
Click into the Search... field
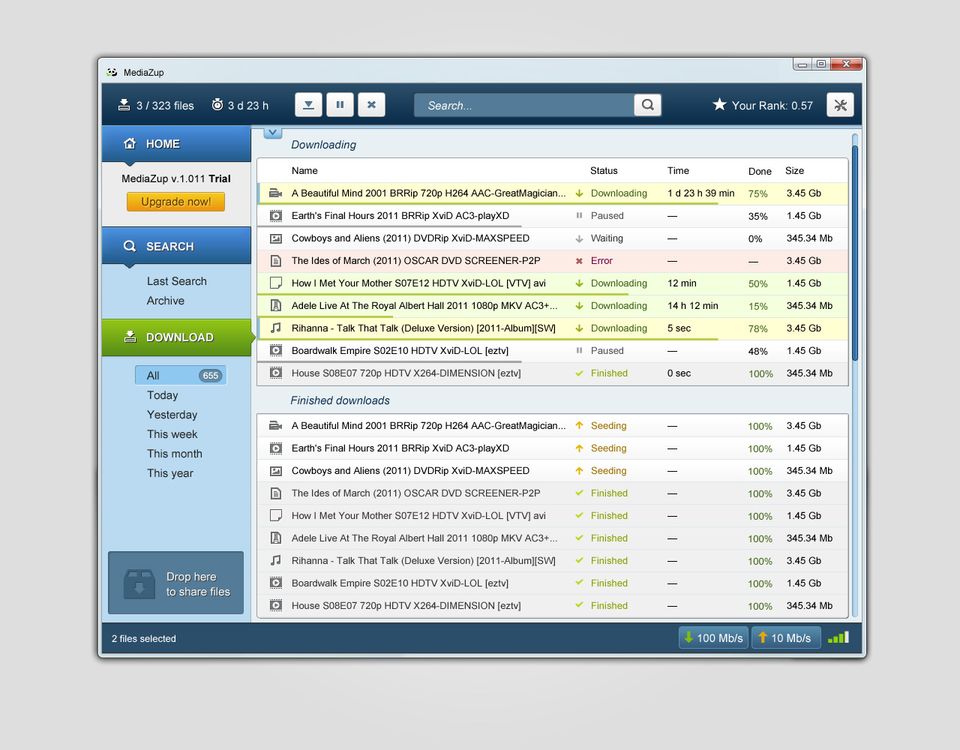(524, 105)
